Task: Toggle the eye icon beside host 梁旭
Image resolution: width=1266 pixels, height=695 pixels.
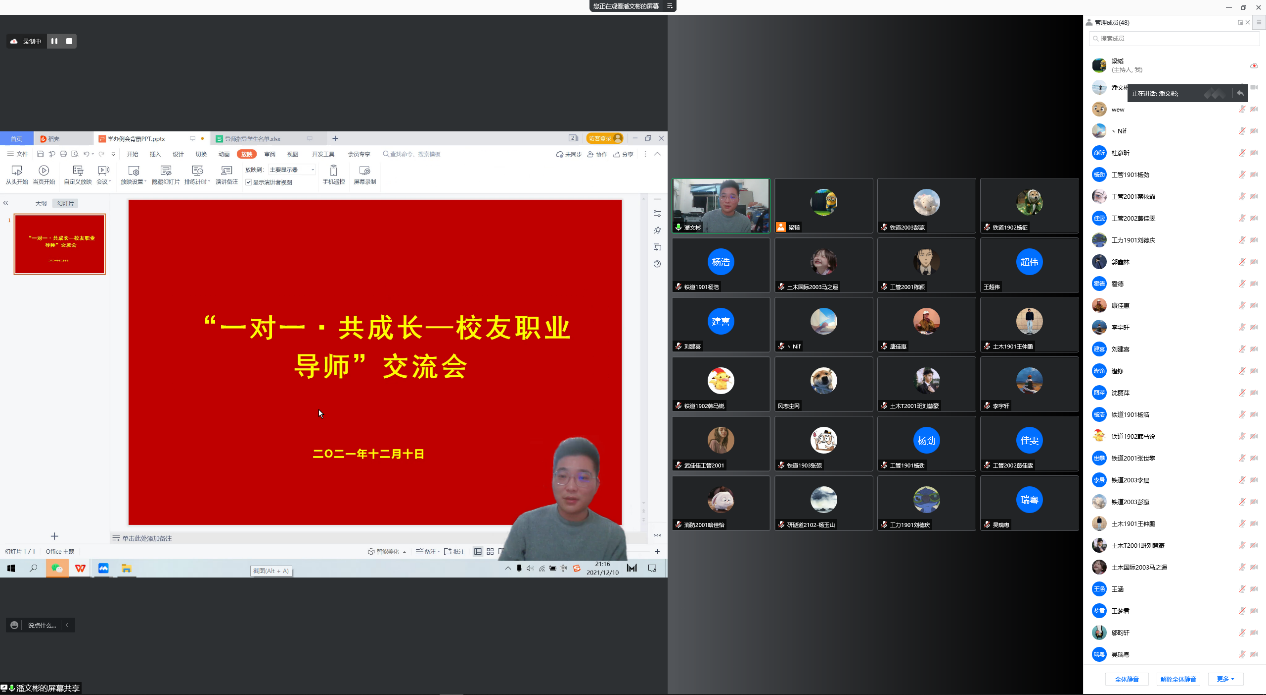Action: coord(1253,66)
